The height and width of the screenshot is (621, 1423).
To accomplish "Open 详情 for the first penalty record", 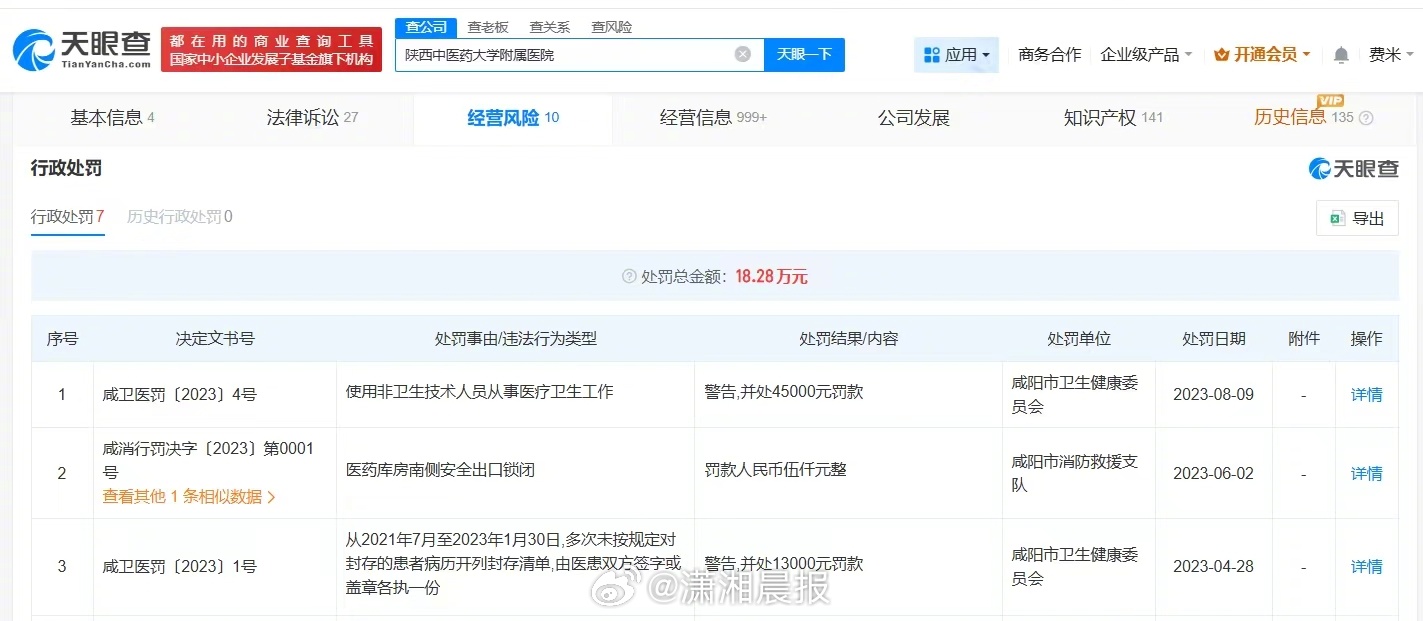I will [1366, 394].
